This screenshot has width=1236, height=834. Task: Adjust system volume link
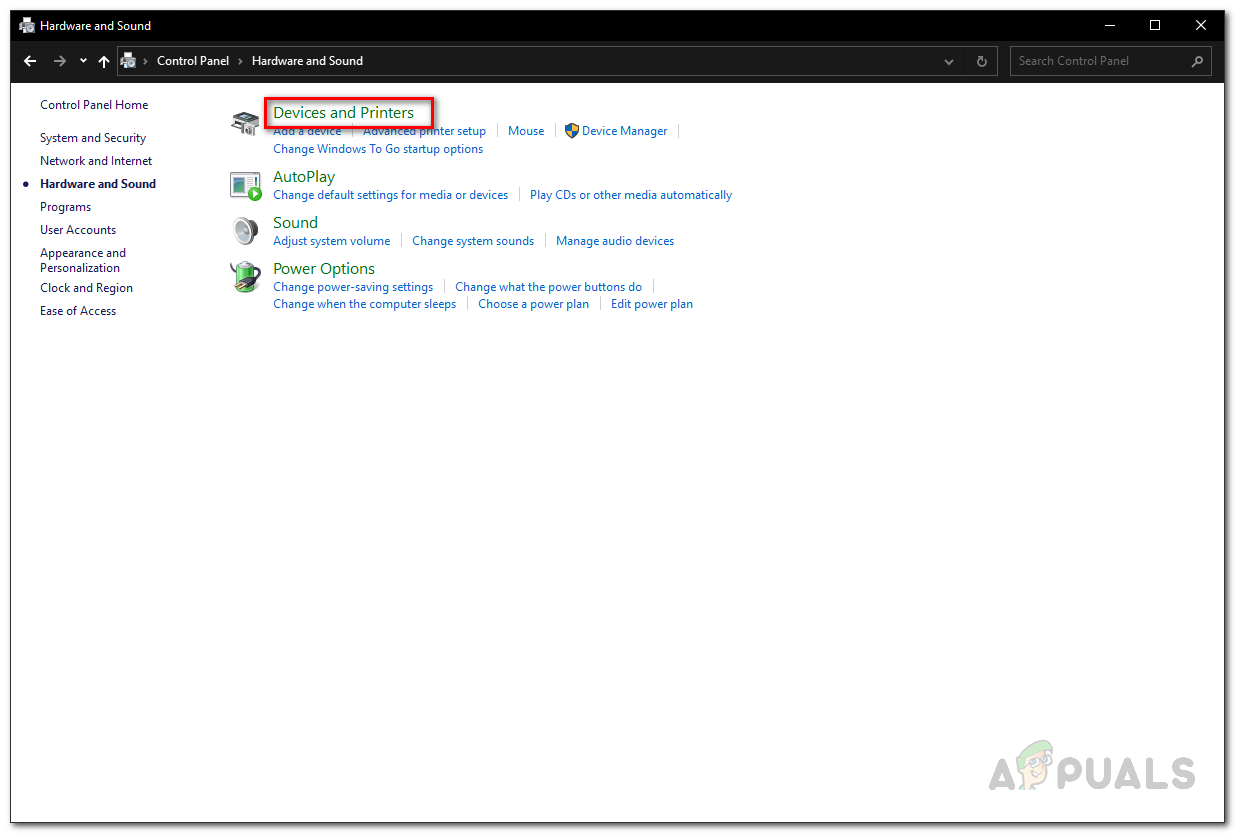click(x=331, y=241)
